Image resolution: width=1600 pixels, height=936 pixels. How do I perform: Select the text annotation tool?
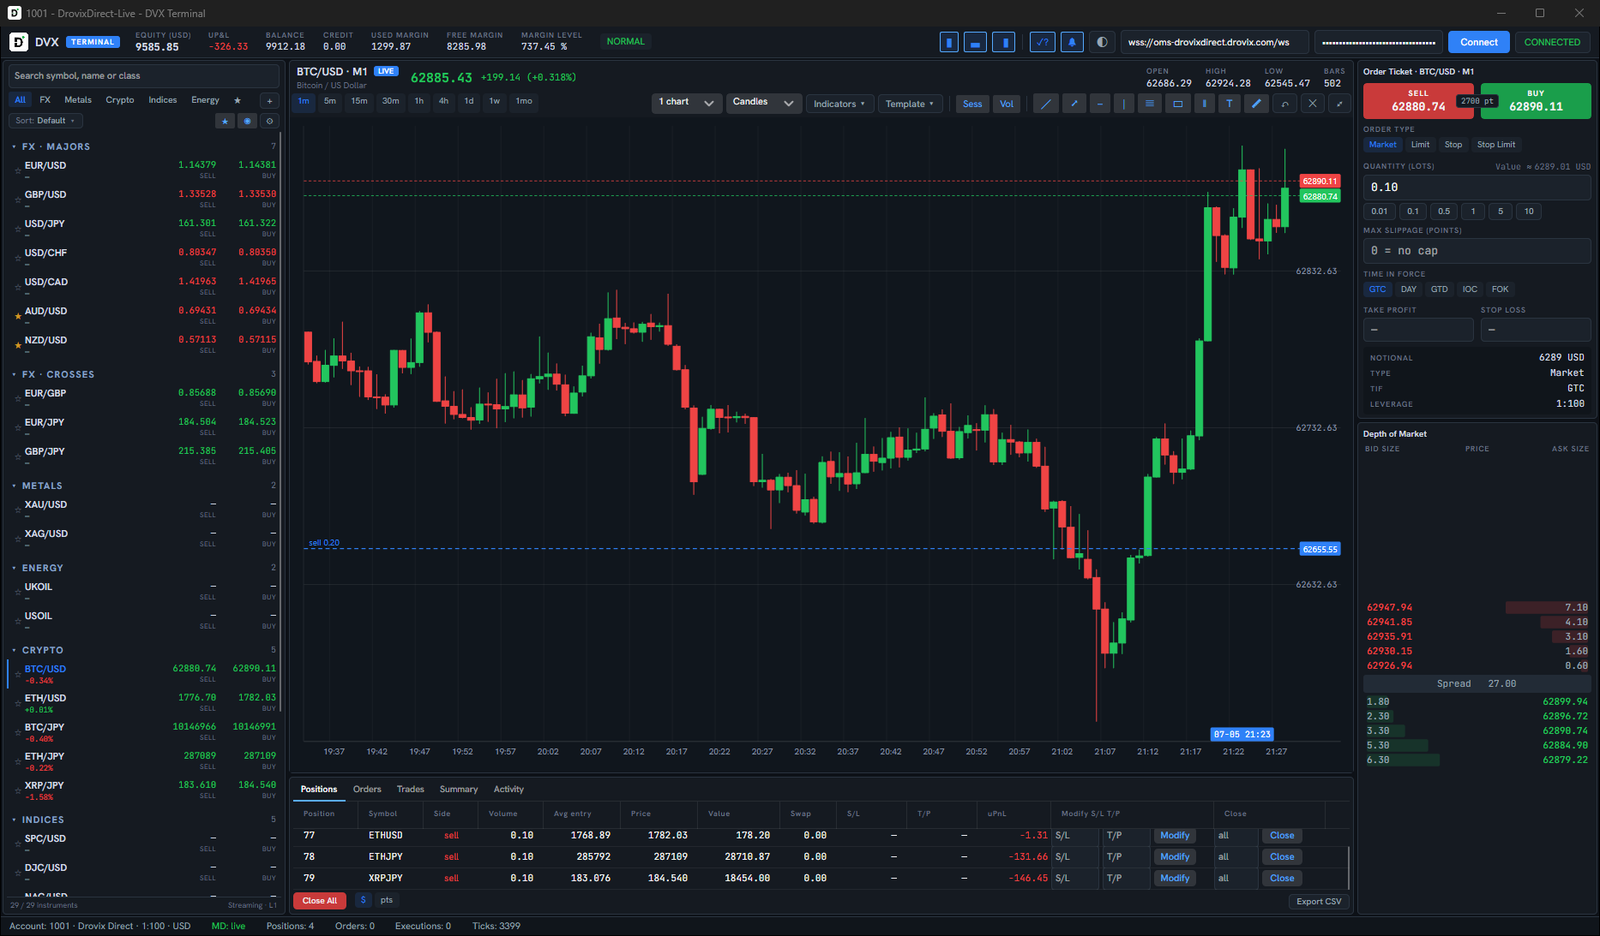click(1229, 104)
